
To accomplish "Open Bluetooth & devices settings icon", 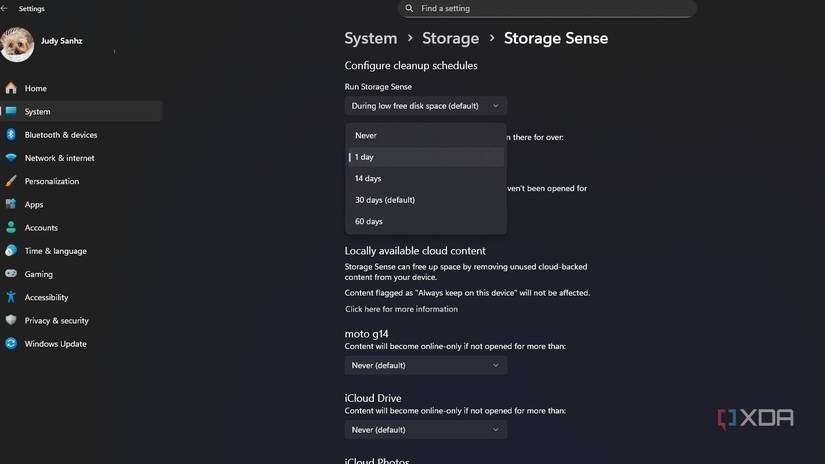I will [11, 135].
